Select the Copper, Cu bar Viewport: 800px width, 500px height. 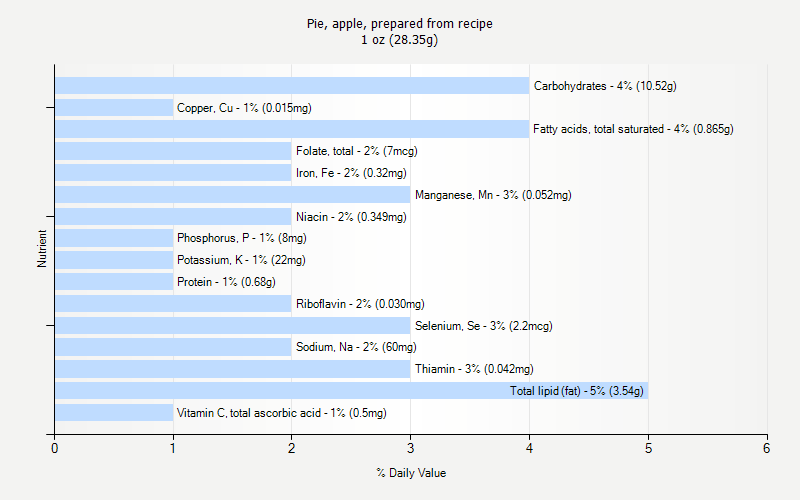click(x=114, y=108)
